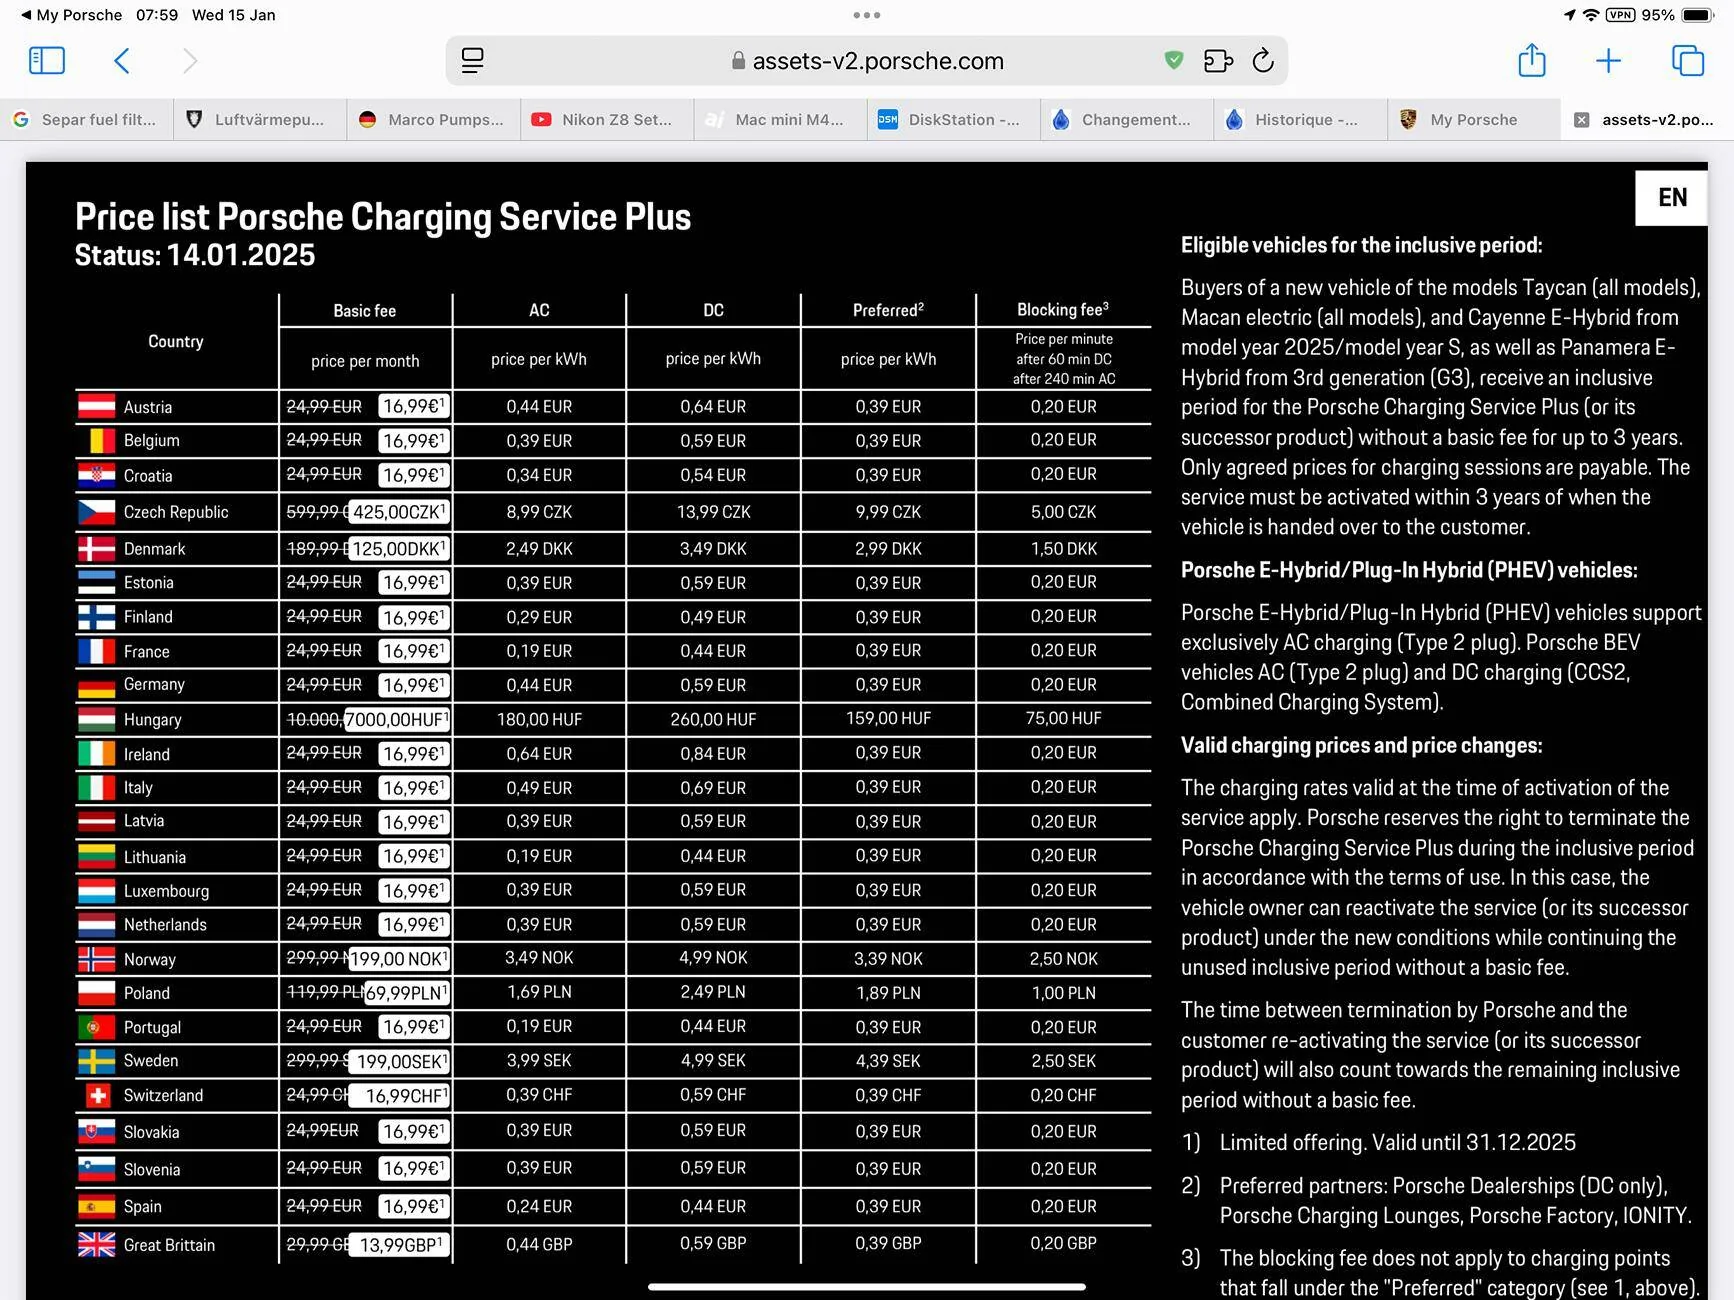Click Ireland's "0,84 EUR" DC price
This screenshot has height=1300, width=1734.
click(713, 754)
